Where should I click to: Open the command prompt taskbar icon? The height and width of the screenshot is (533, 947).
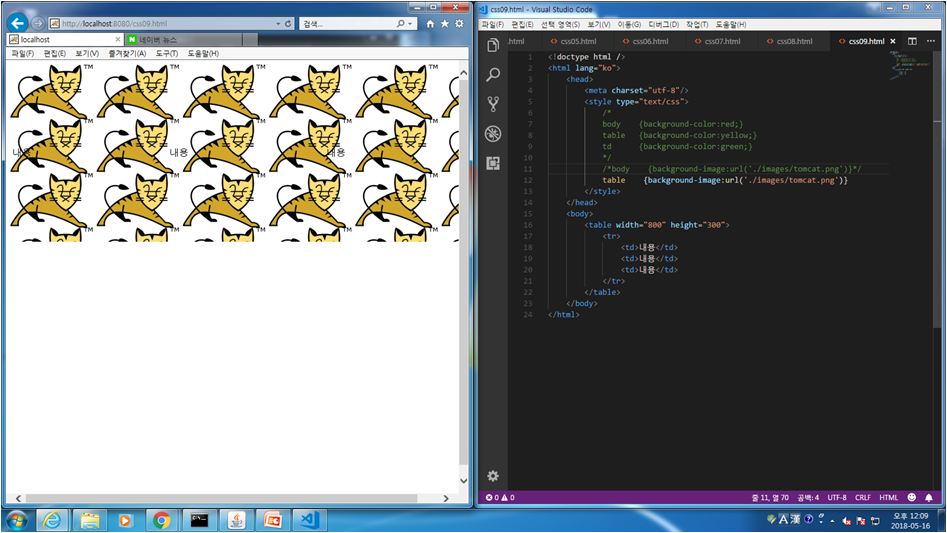pos(199,520)
